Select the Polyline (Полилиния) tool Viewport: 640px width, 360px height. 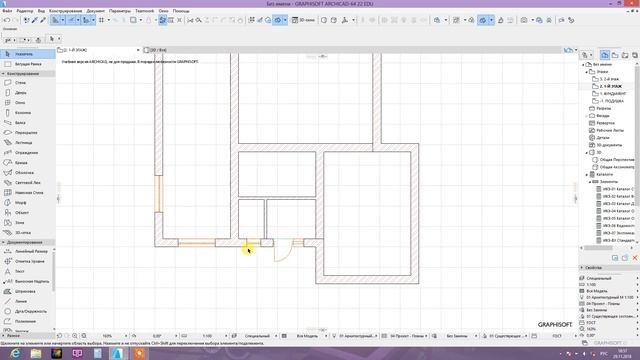(x=26, y=321)
